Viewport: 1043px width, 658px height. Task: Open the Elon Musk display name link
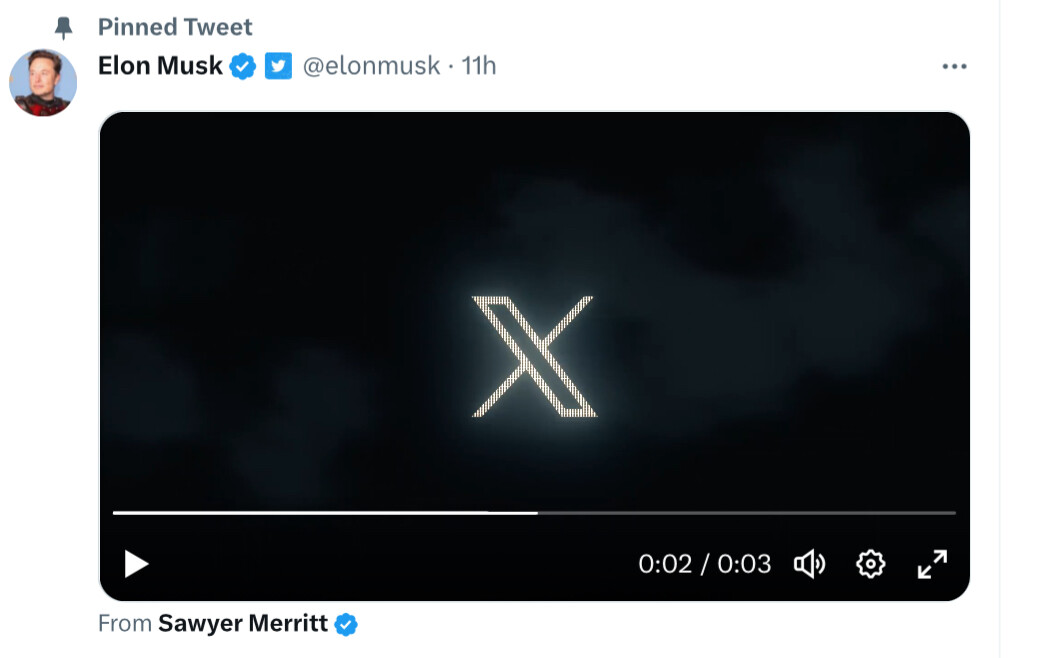click(160, 66)
